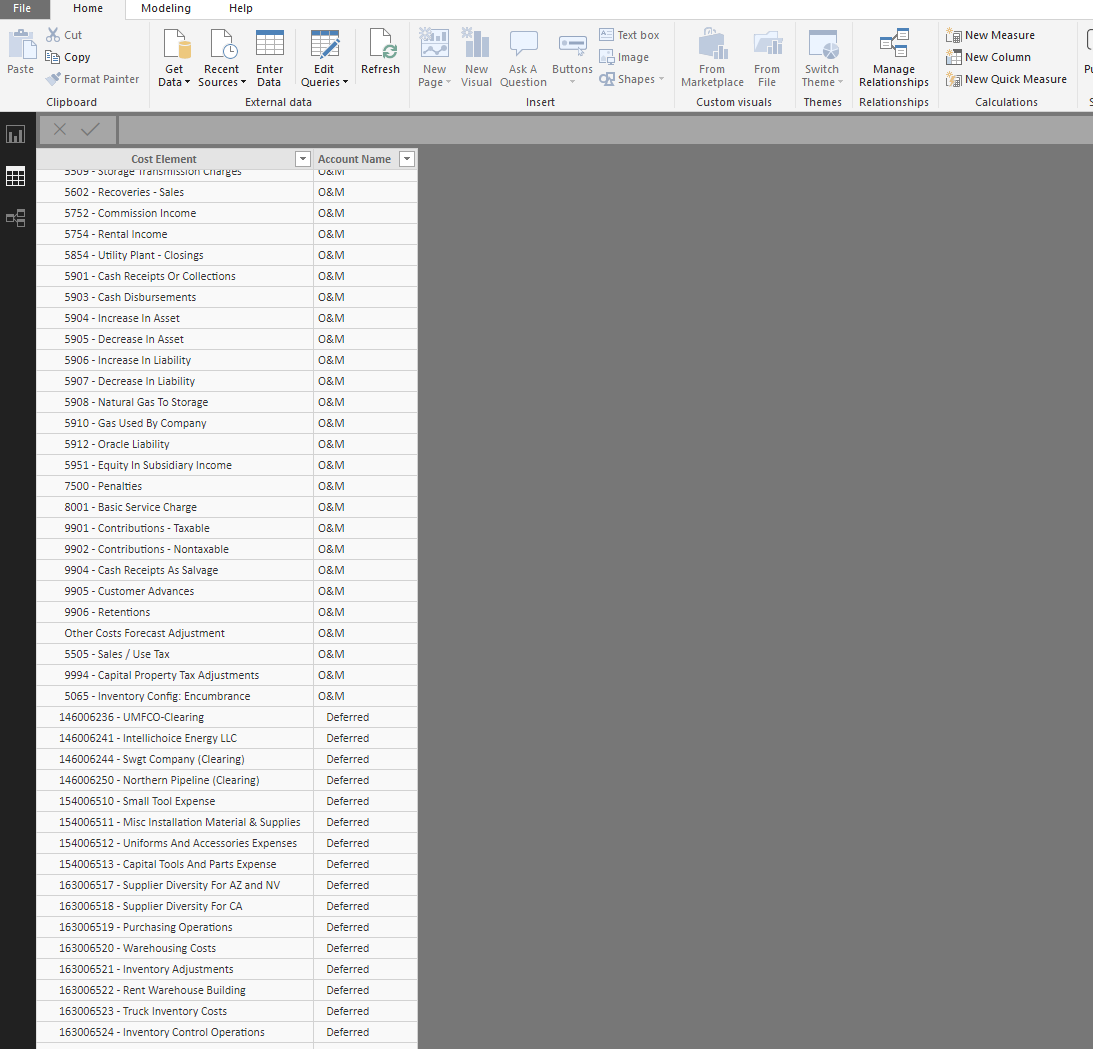Screen dimensions: 1093x1049
Task: Switch to Report view in sidebar
Action: coord(15,134)
